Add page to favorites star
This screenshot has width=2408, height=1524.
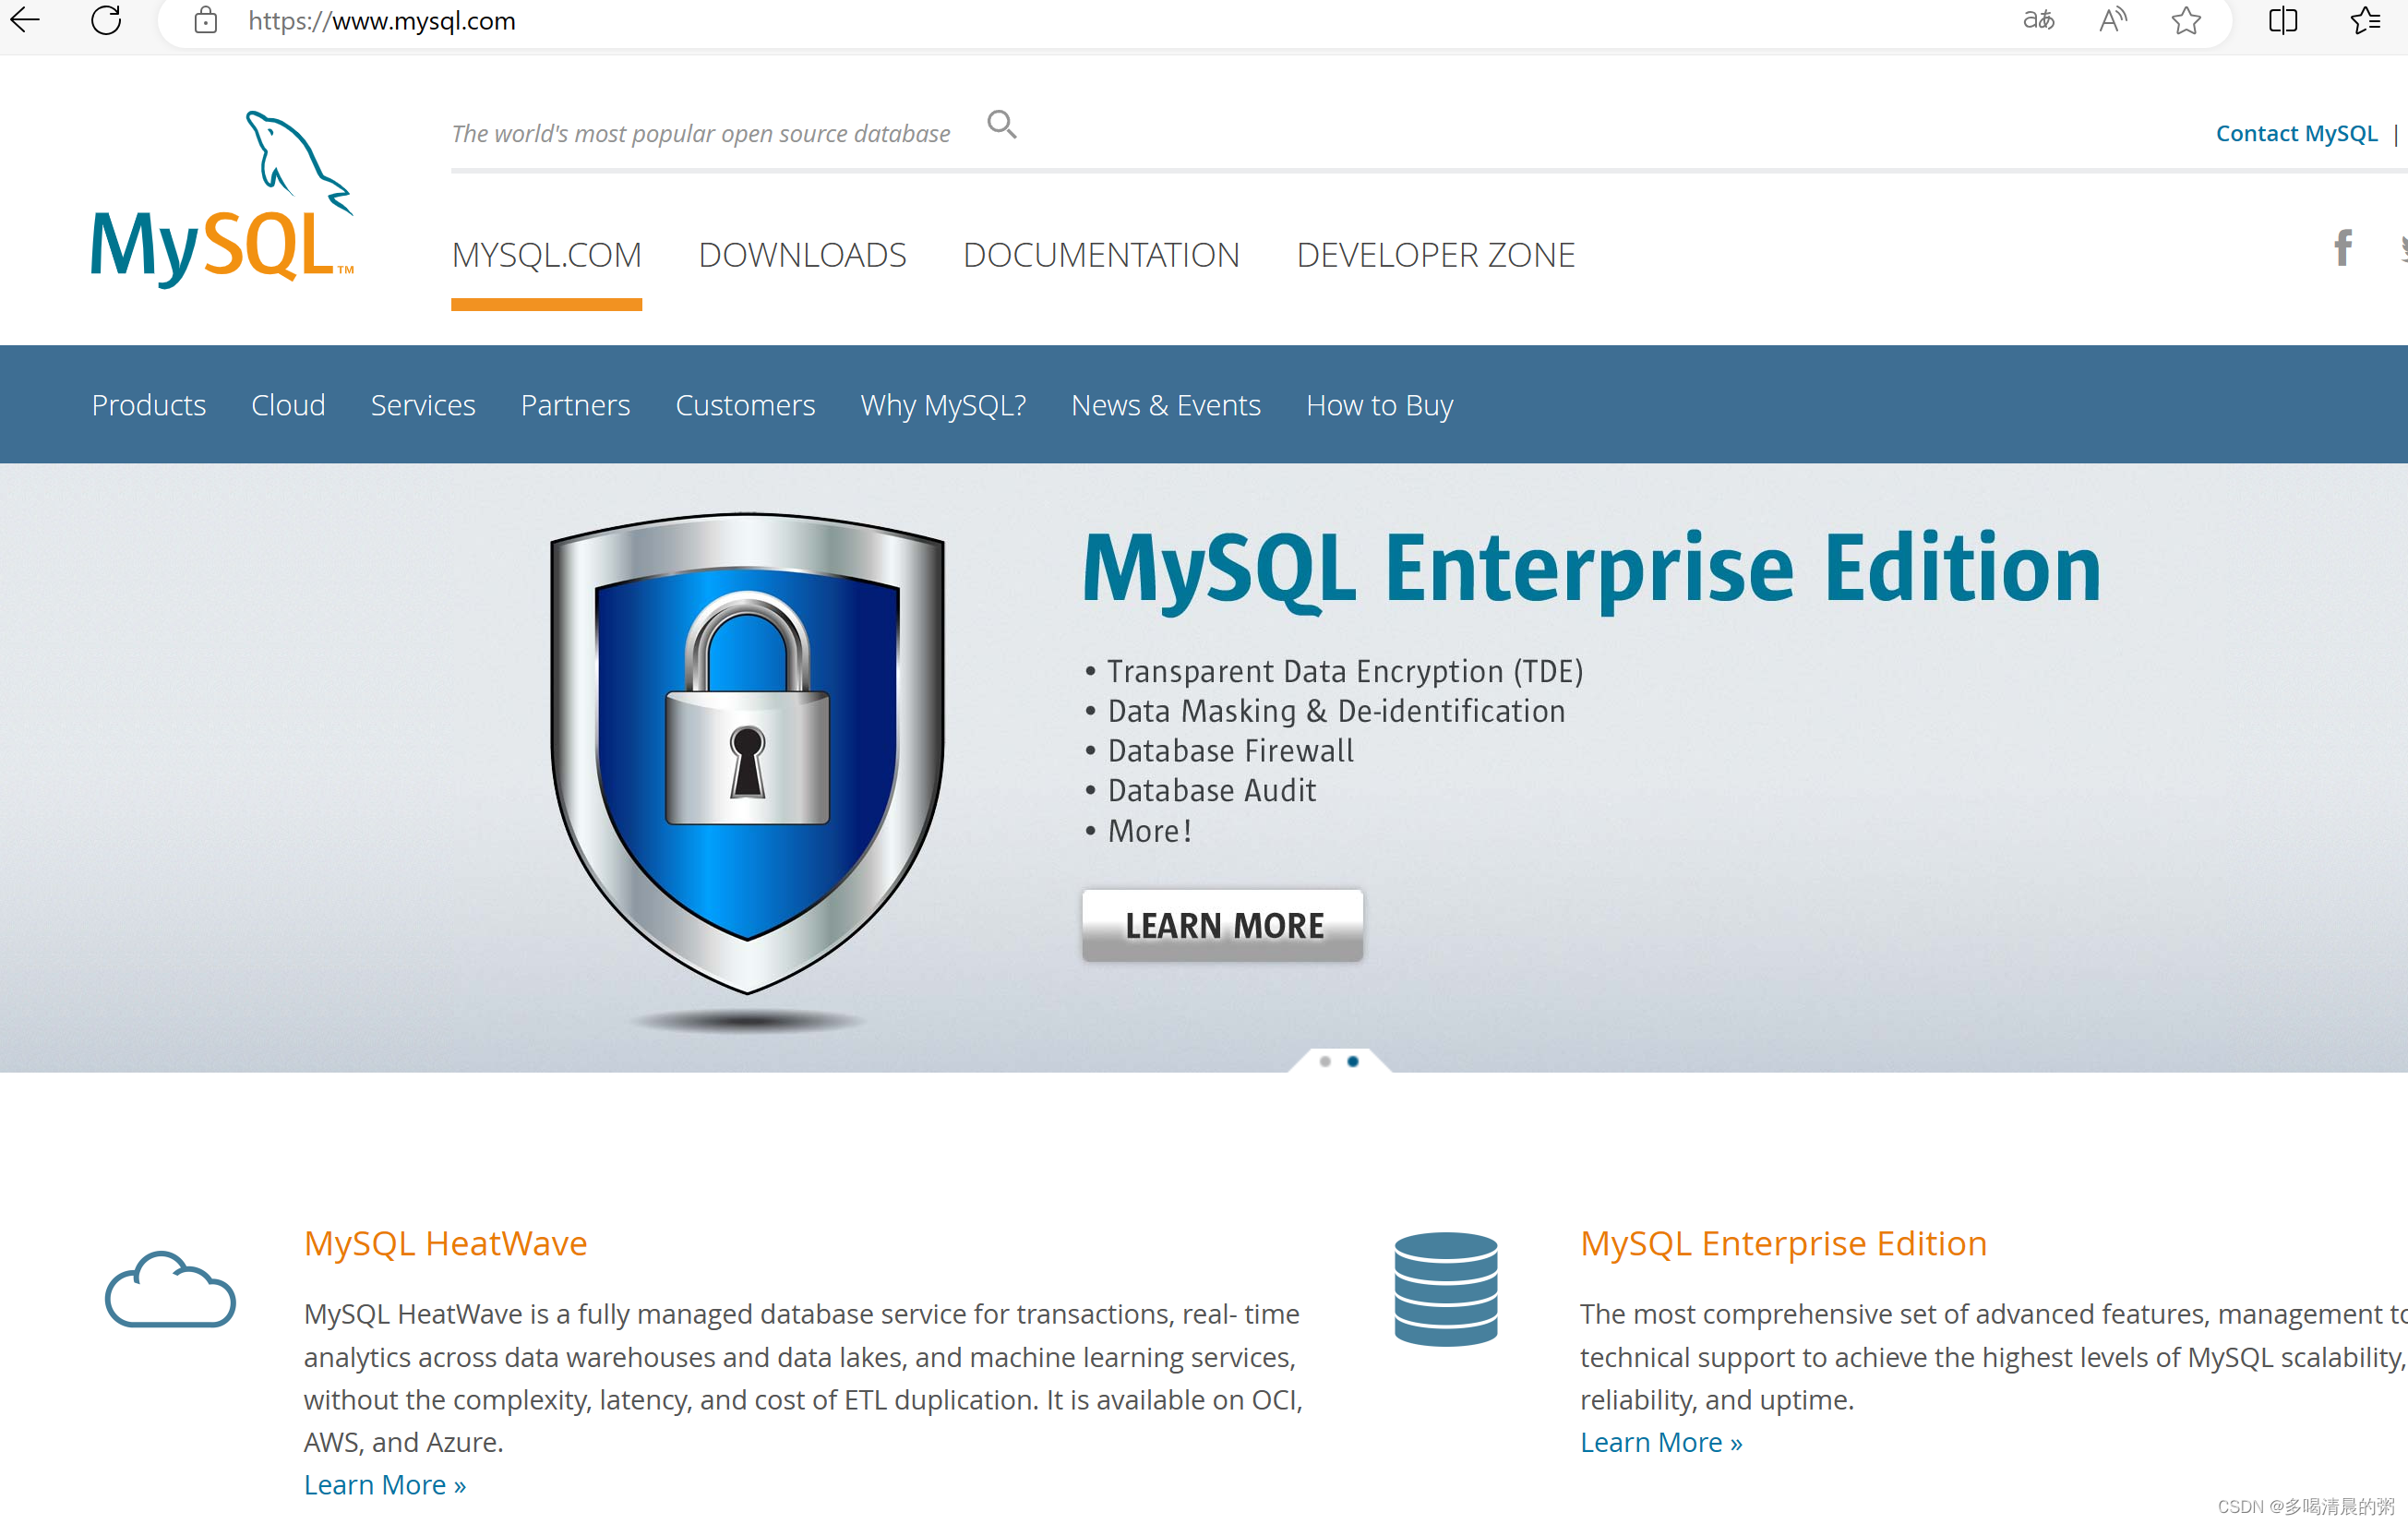(2186, 20)
